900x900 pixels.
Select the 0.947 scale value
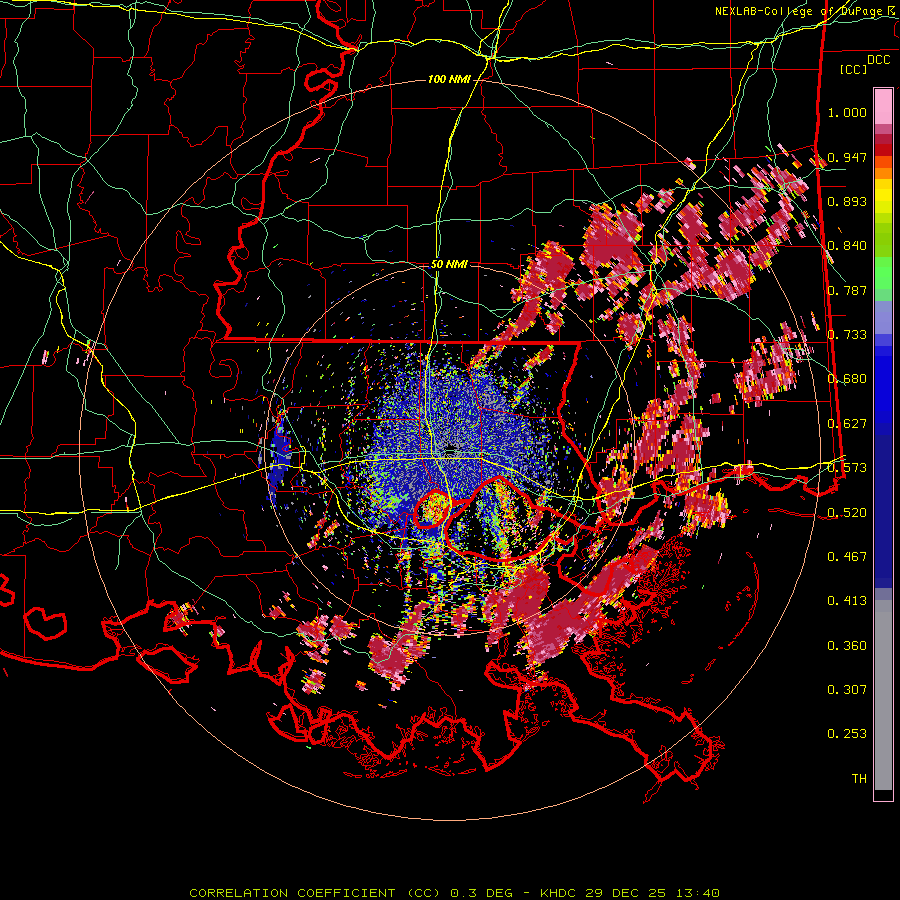coord(847,157)
